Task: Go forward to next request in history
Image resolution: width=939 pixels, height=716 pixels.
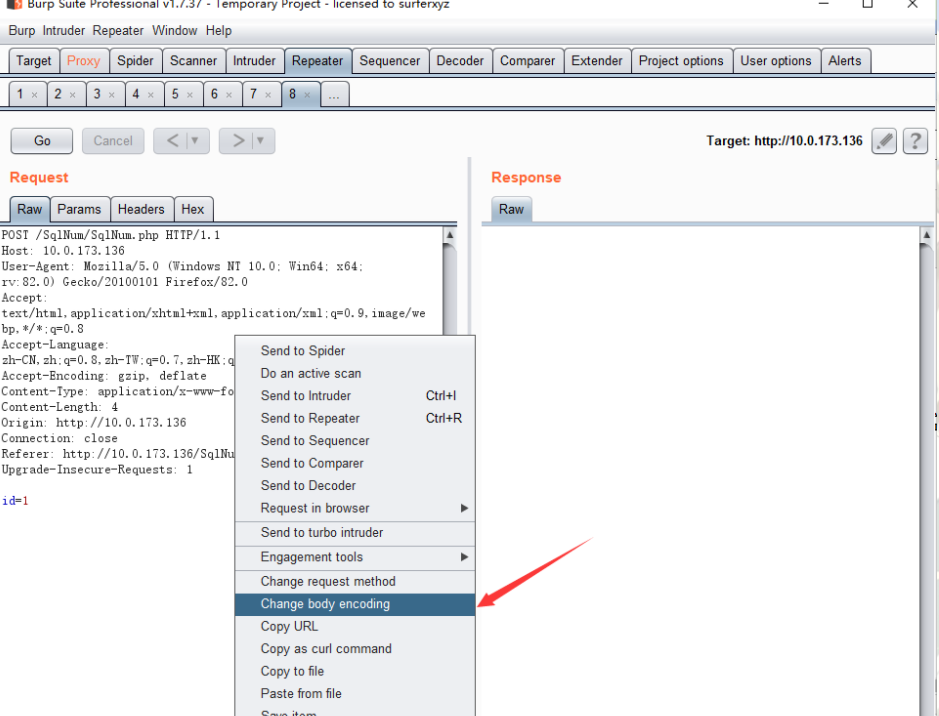Action: tap(238, 141)
